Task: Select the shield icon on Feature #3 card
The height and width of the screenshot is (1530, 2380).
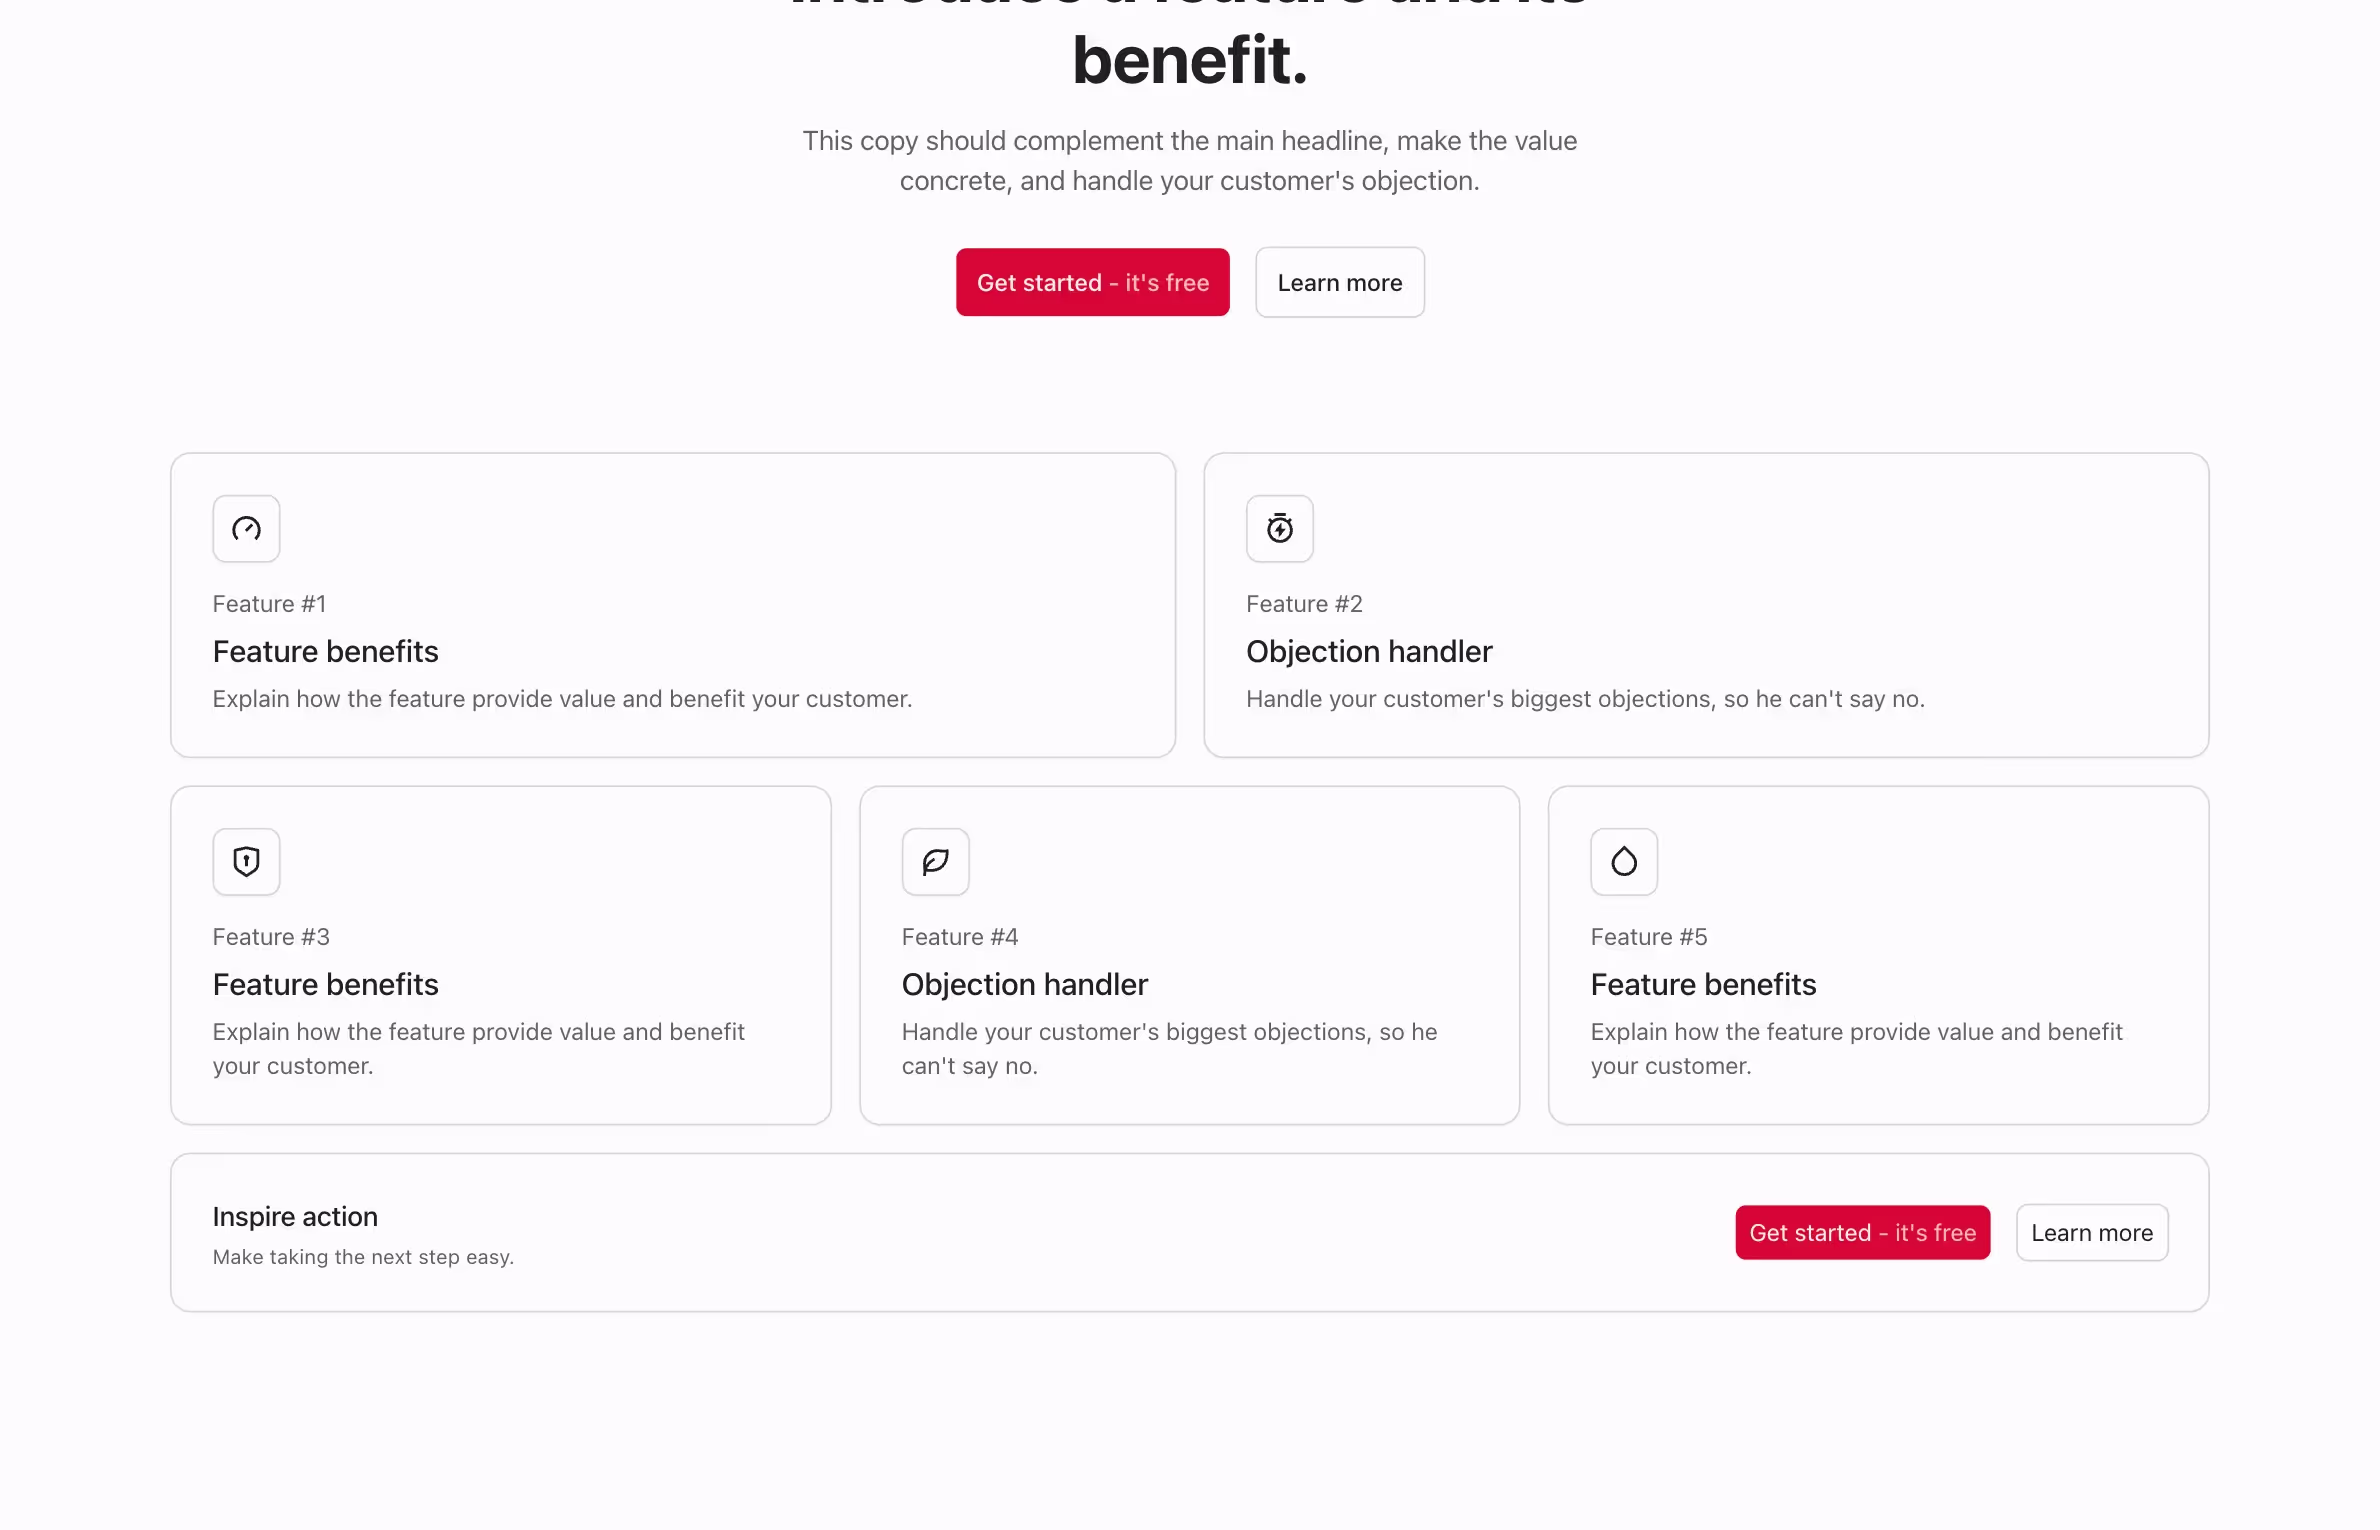Action: pos(245,861)
